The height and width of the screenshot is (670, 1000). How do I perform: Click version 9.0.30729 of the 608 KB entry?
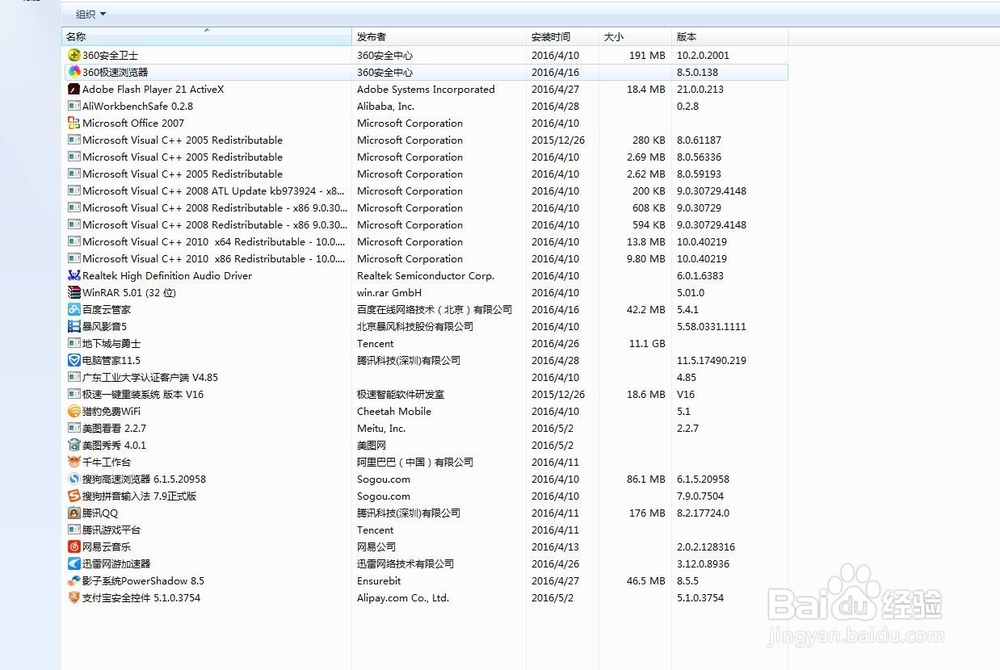coord(699,208)
